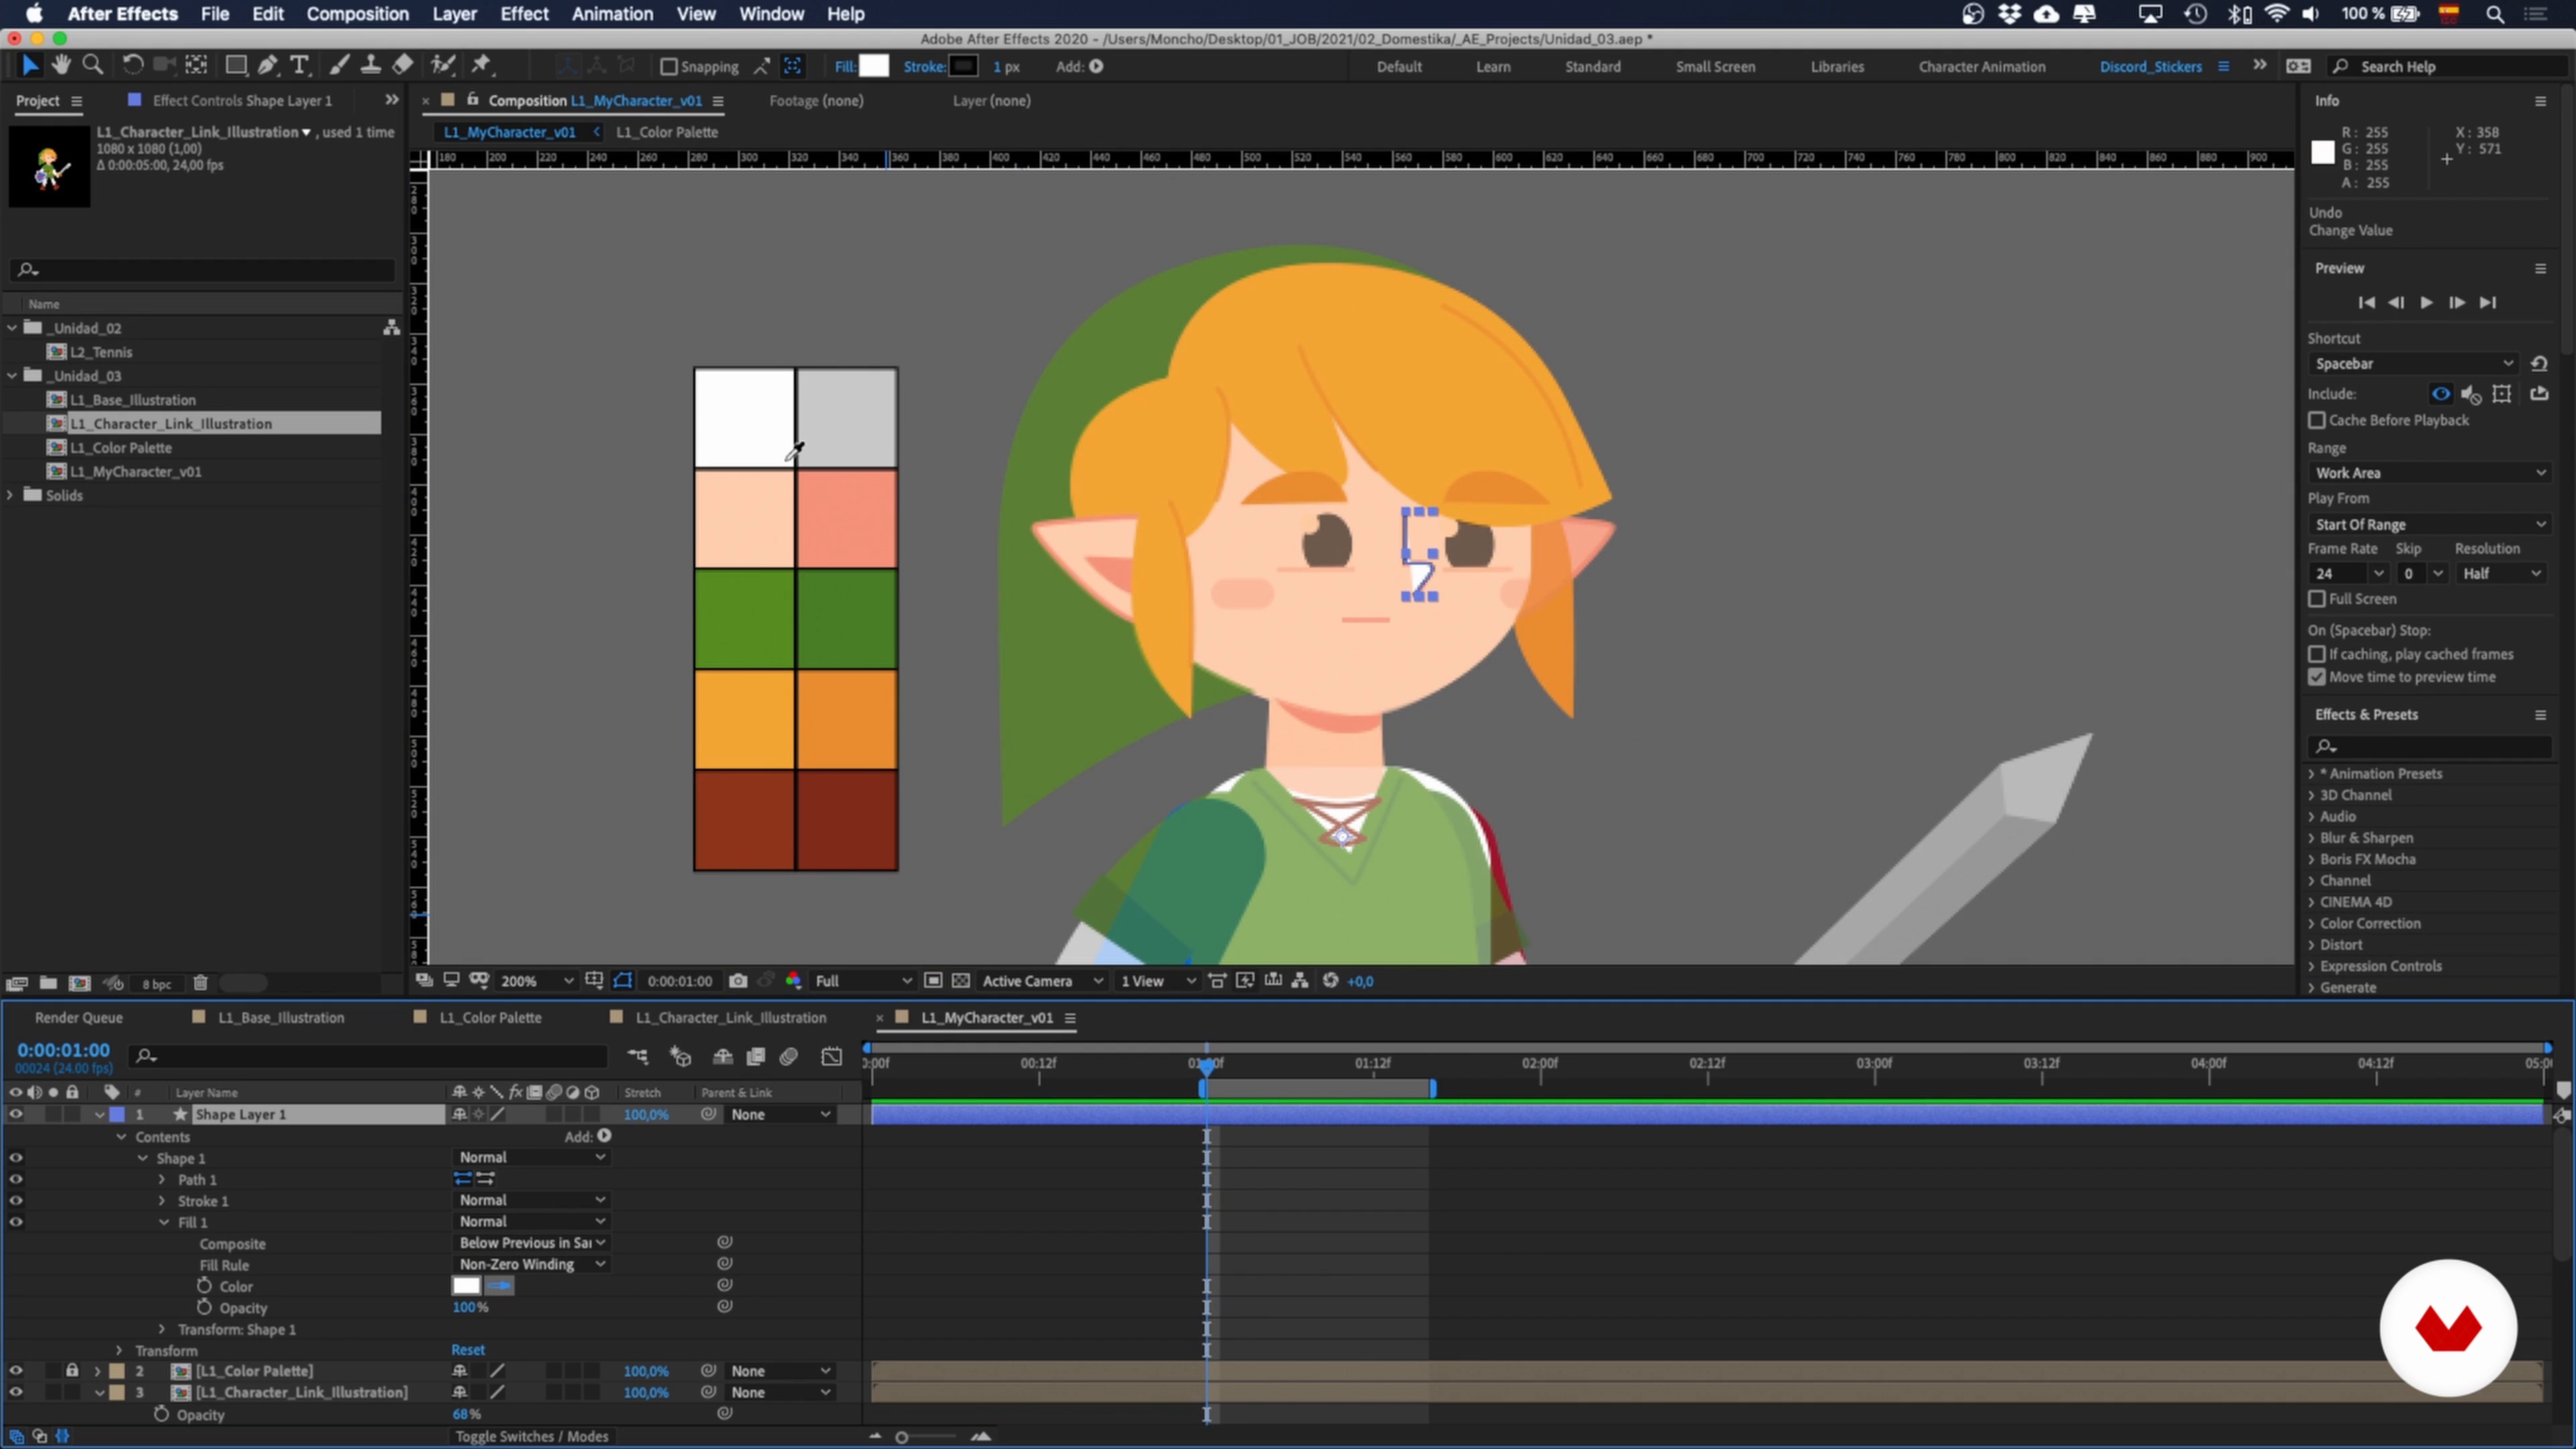Image resolution: width=2576 pixels, height=1449 pixels.
Task: Open the preview Resolution Half dropdown
Action: [x=2501, y=574]
